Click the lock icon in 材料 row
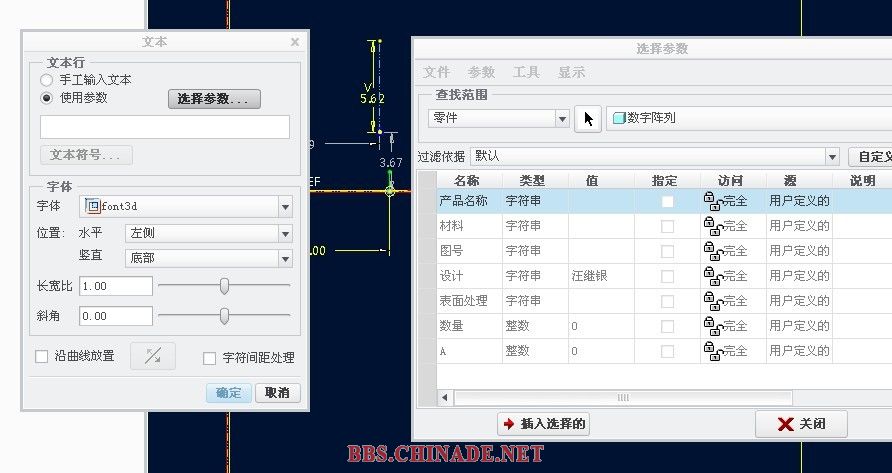The image size is (892, 473). [x=712, y=226]
